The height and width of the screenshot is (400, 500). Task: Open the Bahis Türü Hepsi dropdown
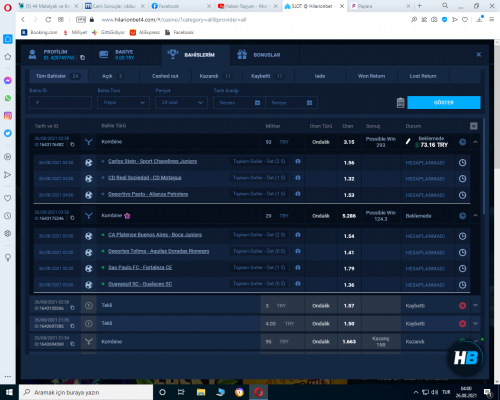click(123, 103)
